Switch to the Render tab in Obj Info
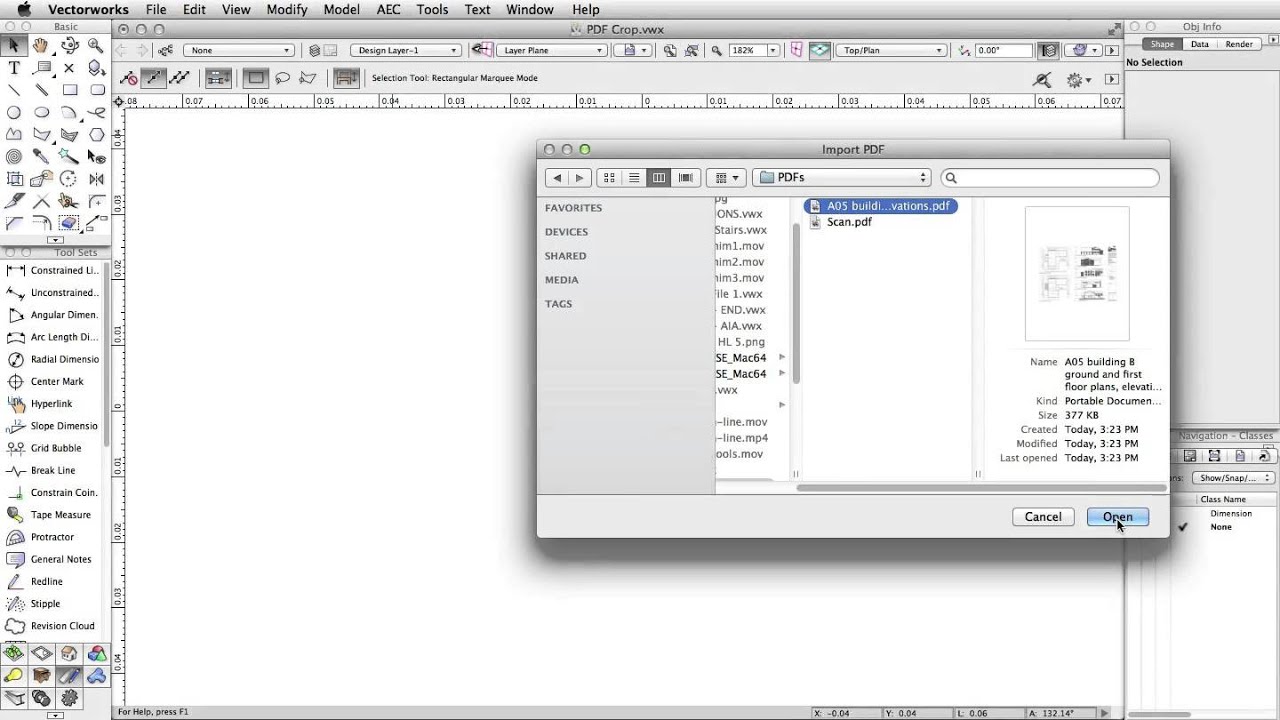1280x720 pixels. point(1239,44)
